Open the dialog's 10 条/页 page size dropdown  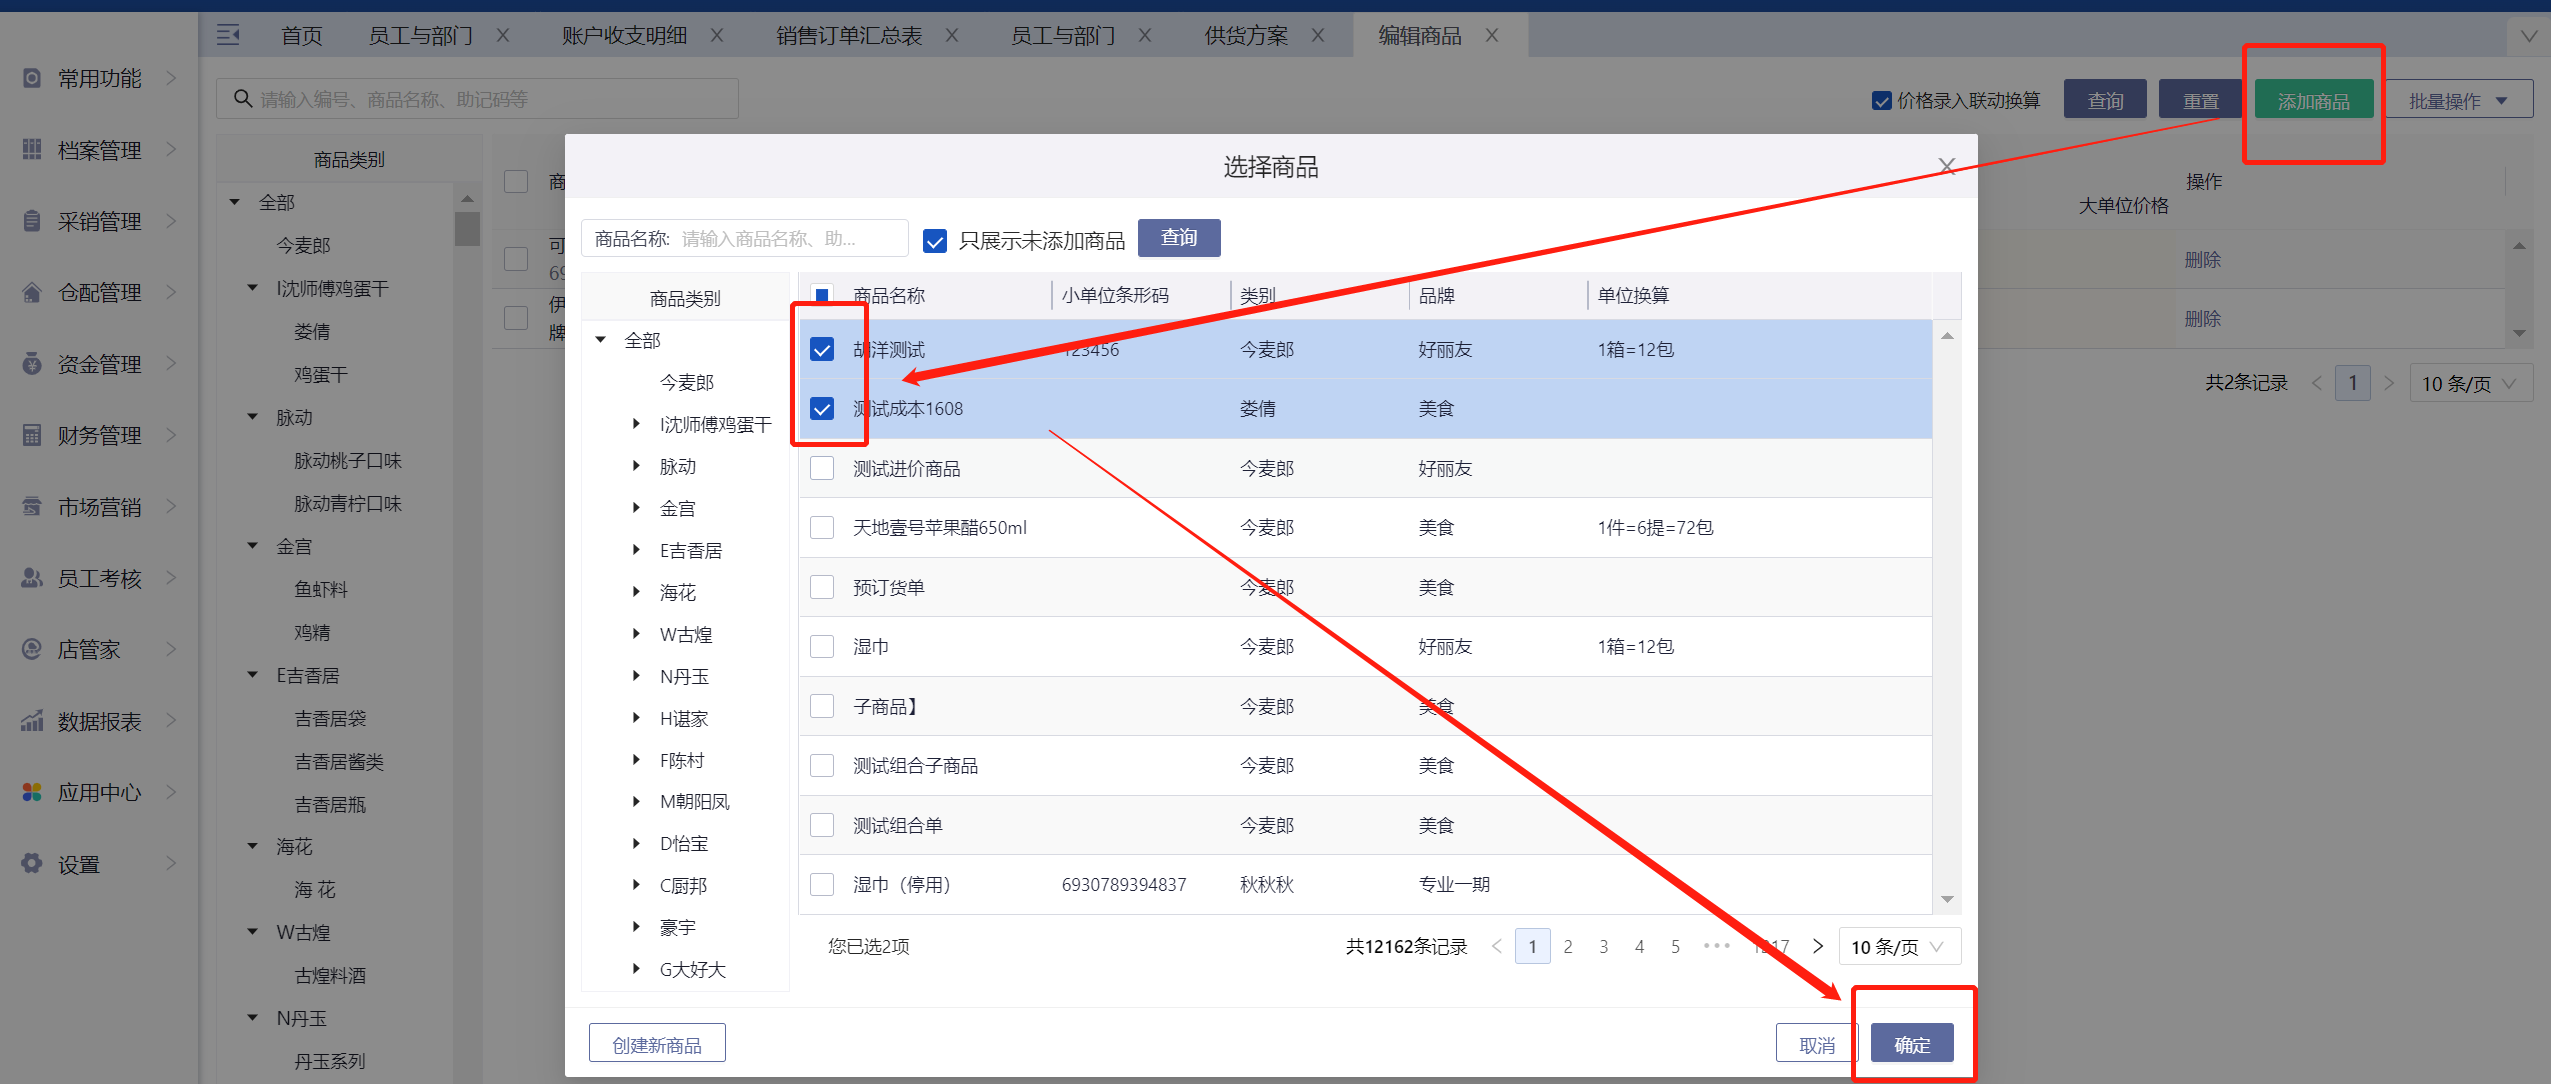(1898, 946)
